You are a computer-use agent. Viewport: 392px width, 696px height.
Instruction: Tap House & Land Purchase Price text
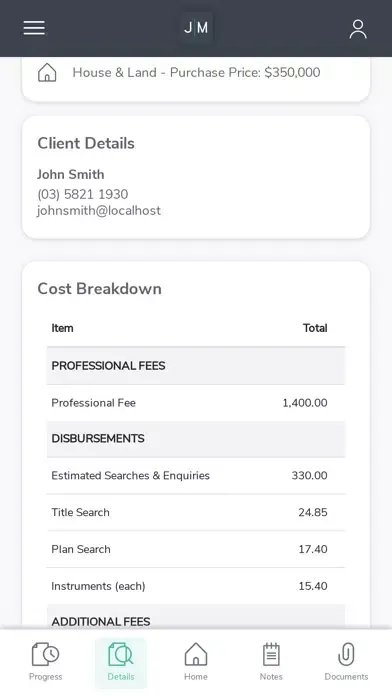click(x=196, y=73)
